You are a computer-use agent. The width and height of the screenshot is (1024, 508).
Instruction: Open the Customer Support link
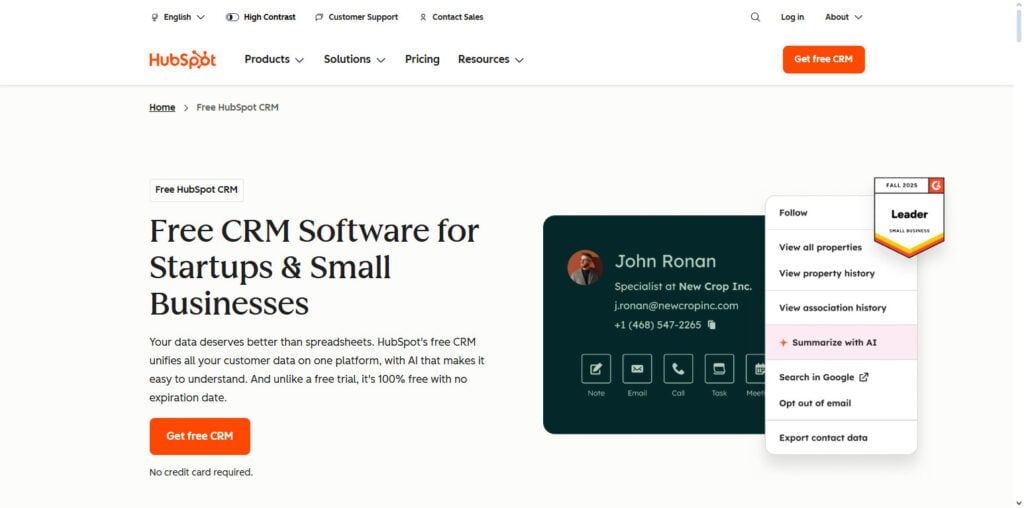click(356, 18)
